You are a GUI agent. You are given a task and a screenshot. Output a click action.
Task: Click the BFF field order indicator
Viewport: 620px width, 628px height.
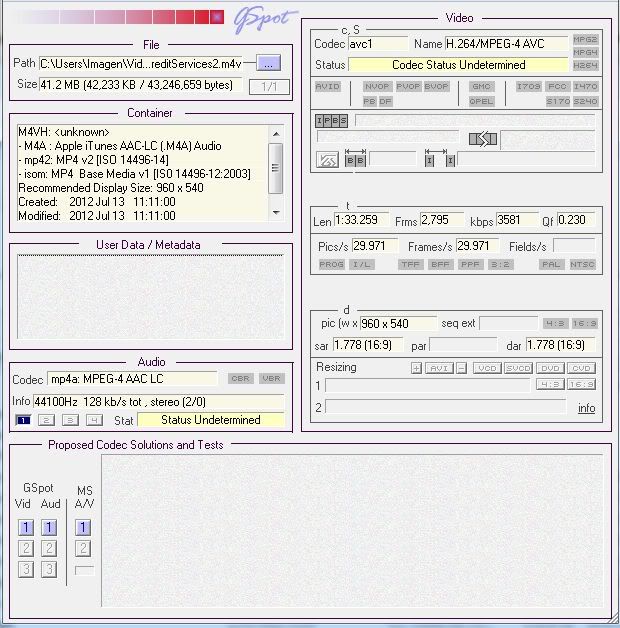[x=441, y=264]
